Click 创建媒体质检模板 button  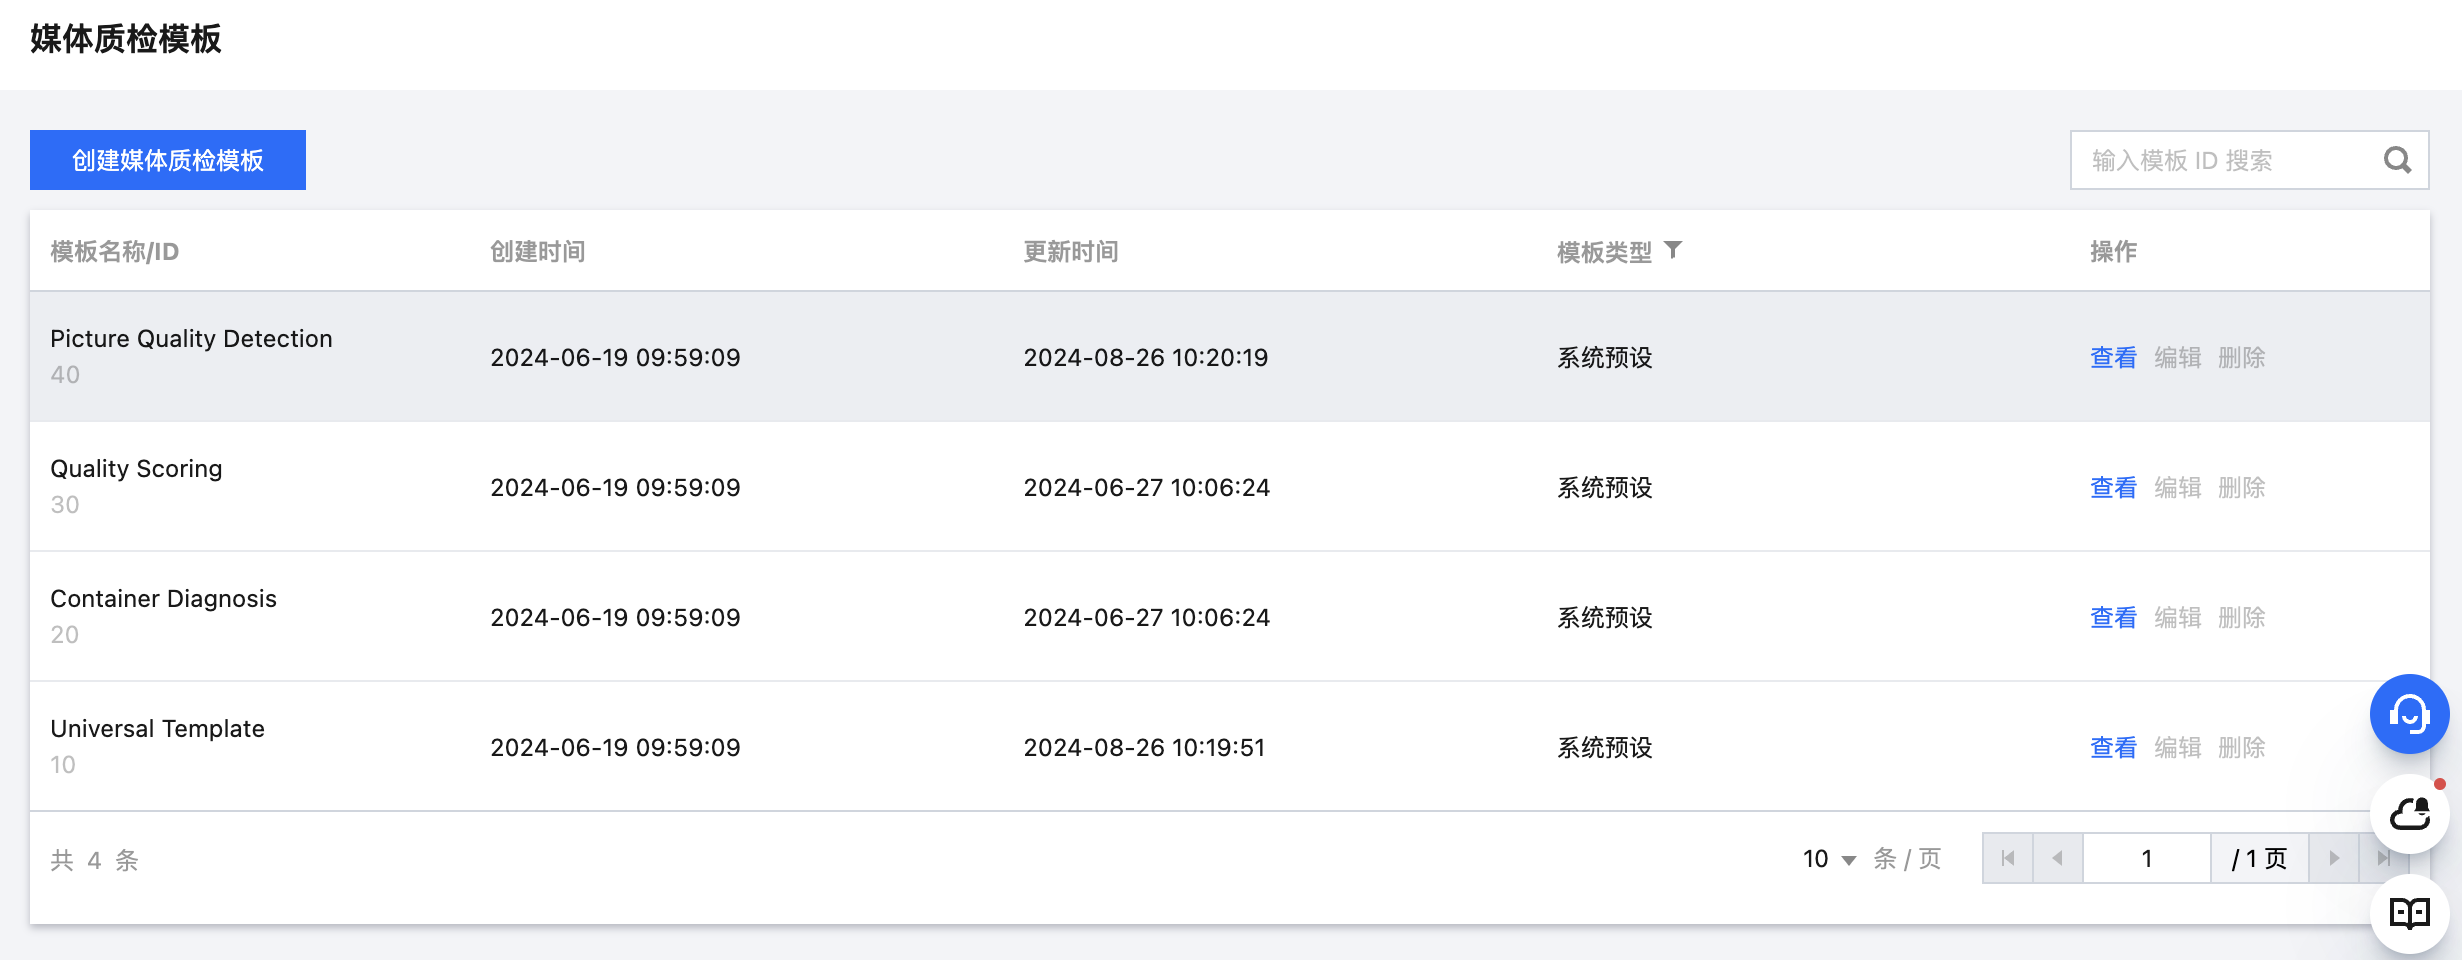tap(168, 160)
